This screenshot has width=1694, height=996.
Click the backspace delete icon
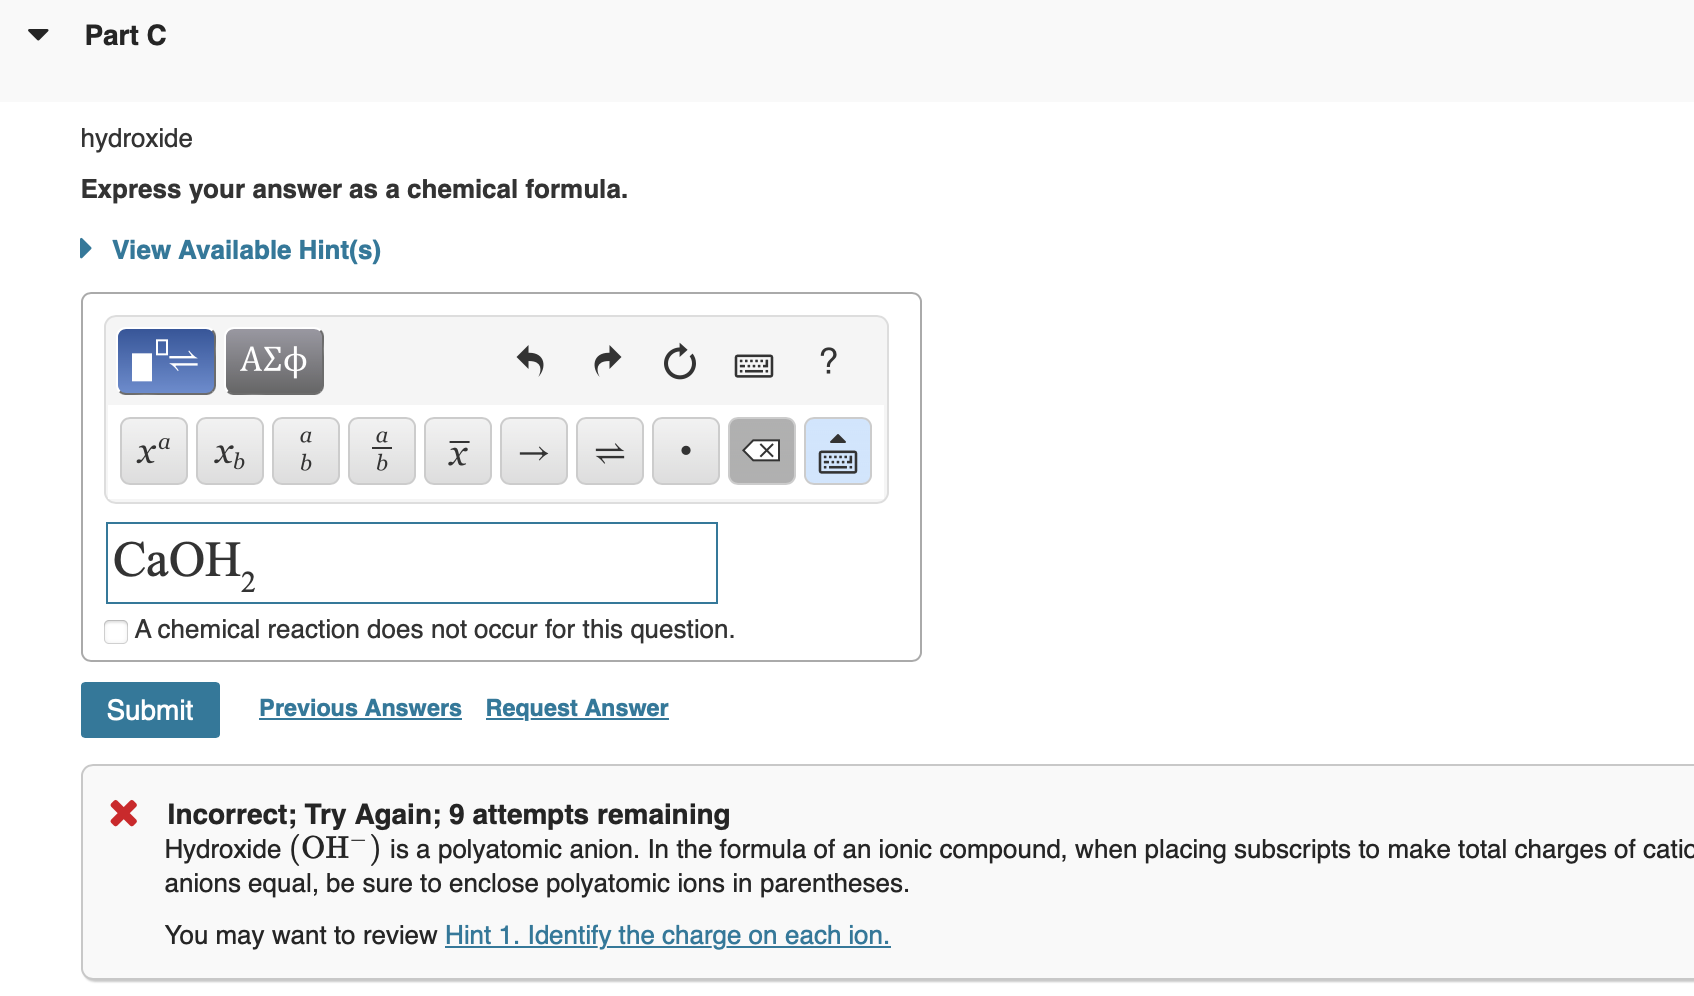pyautogui.click(x=761, y=451)
